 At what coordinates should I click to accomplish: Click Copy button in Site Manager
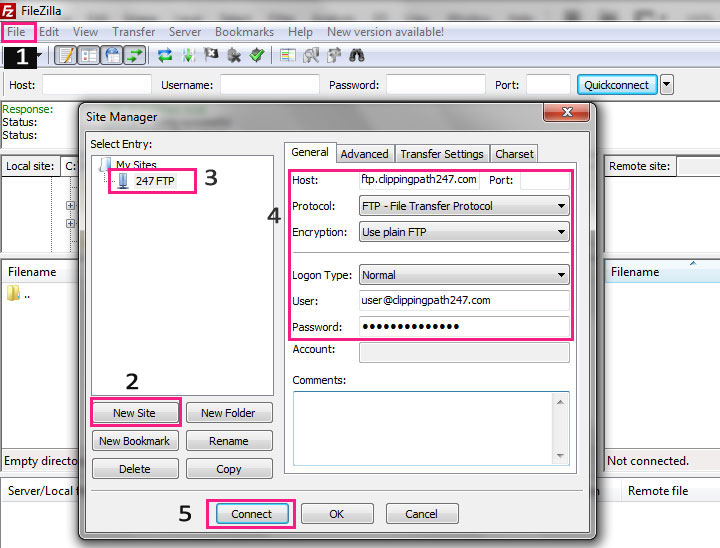click(229, 469)
